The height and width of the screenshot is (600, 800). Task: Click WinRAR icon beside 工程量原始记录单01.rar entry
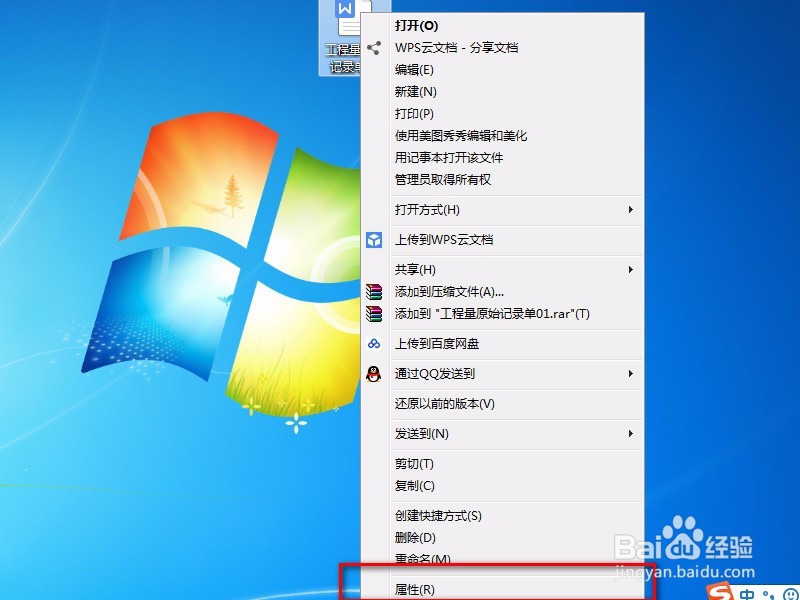pyautogui.click(x=374, y=314)
